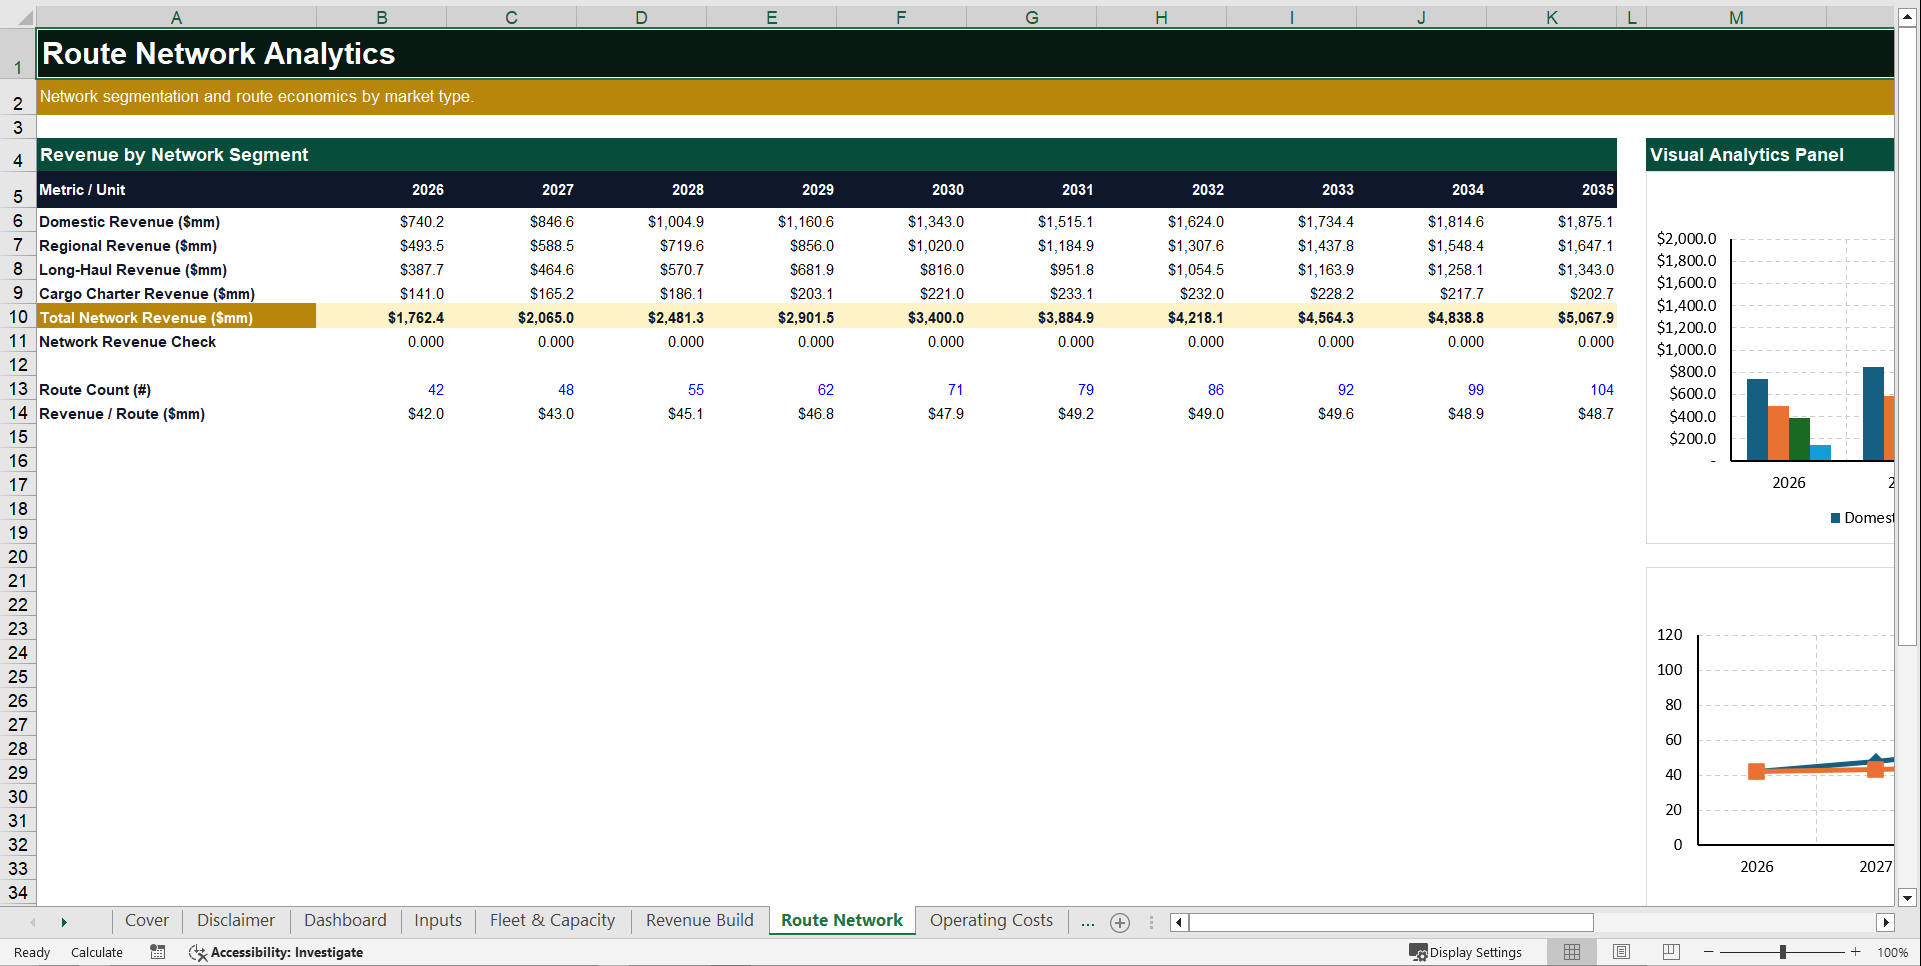
Task: Open Operating Costs sheet tab
Action: coord(991,920)
